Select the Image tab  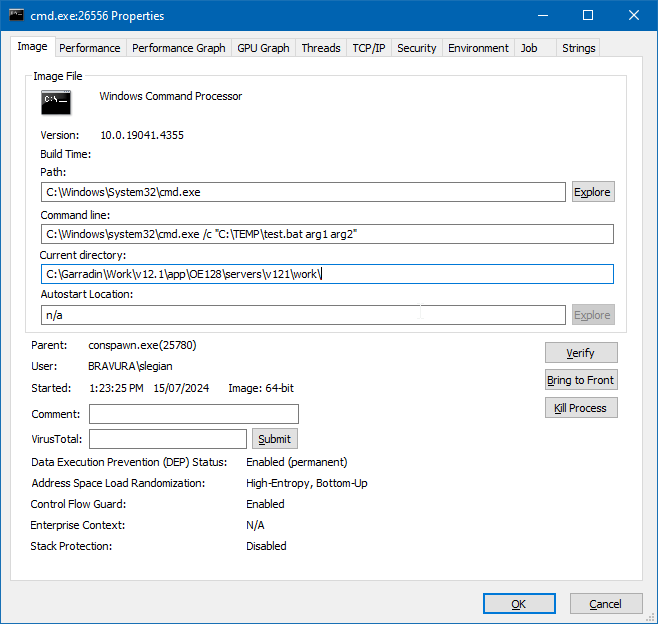click(x=32, y=47)
